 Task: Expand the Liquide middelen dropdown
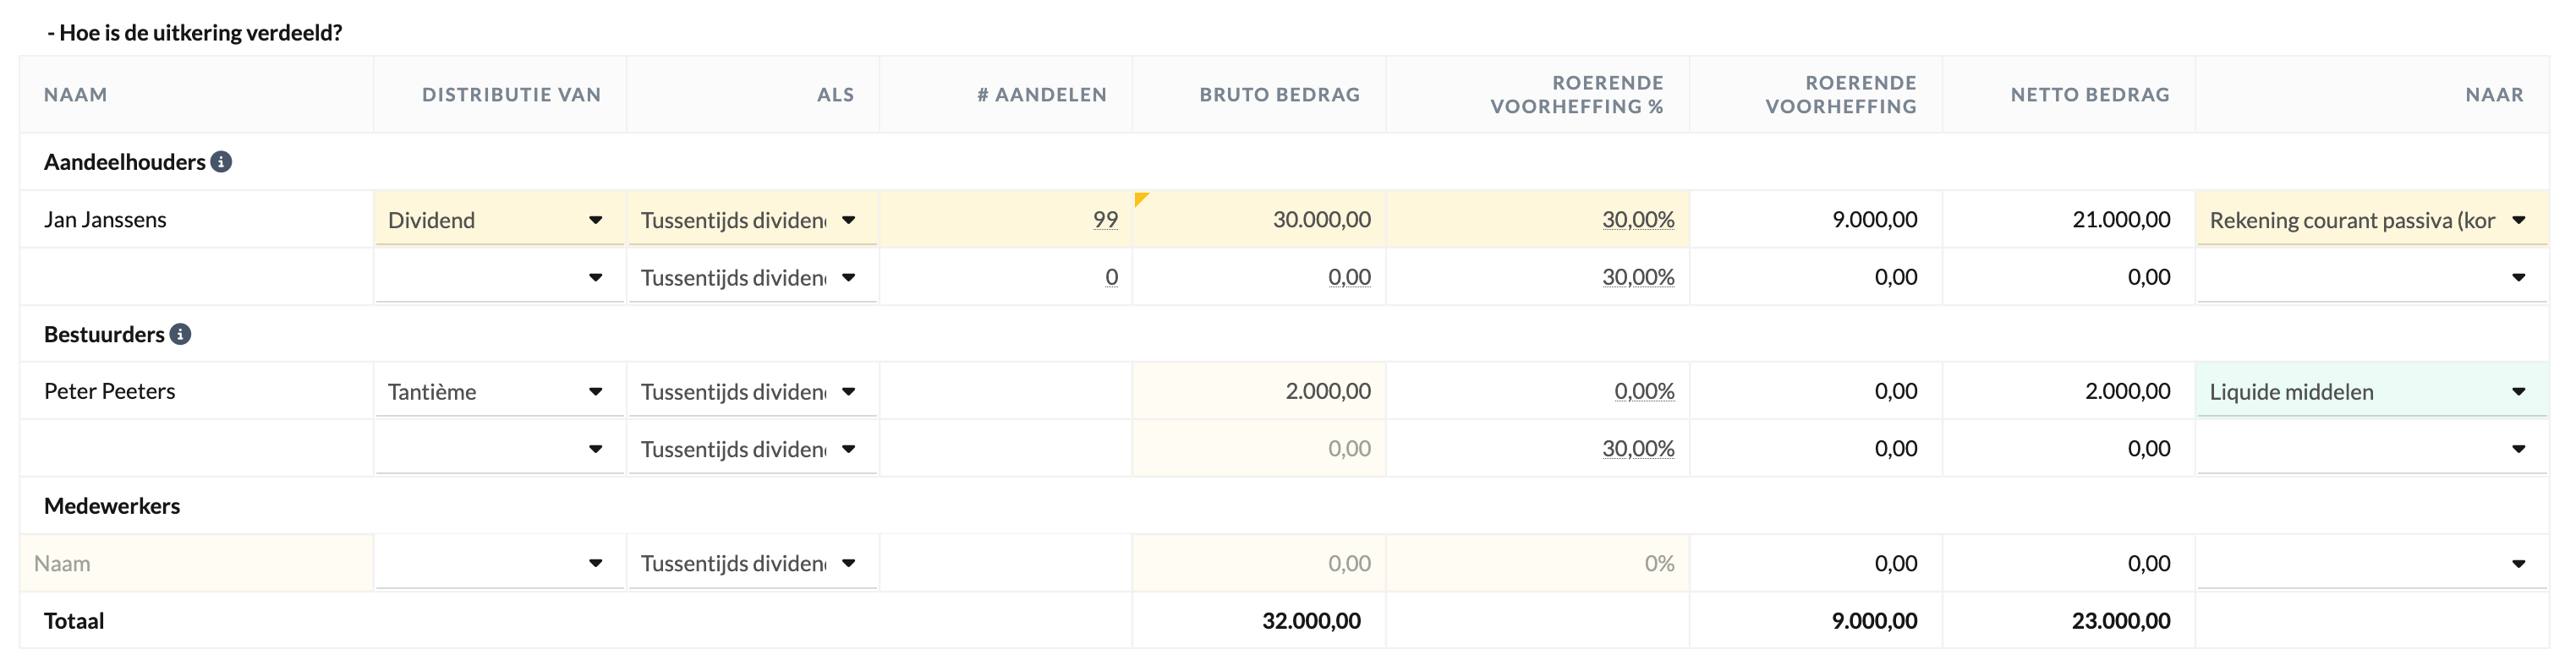[2370, 392]
